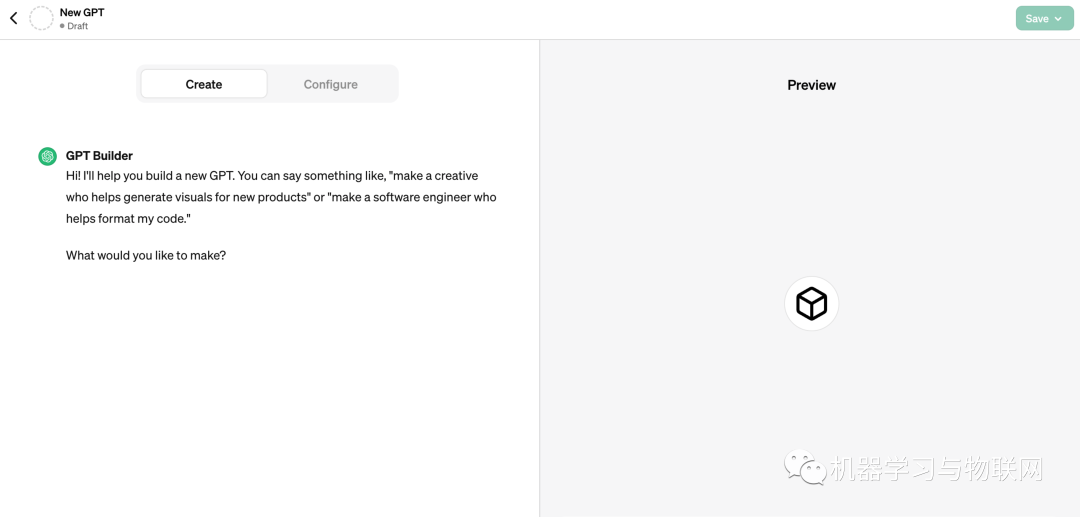The image size is (1080, 517).
Task: Click the "helps format my code" line
Action: click(128, 219)
